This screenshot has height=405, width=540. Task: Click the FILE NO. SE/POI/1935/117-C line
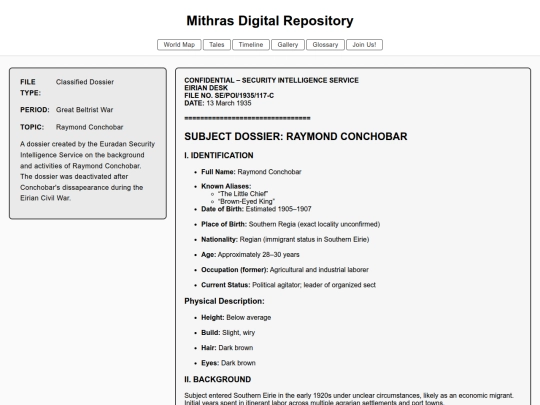(x=229, y=95)
